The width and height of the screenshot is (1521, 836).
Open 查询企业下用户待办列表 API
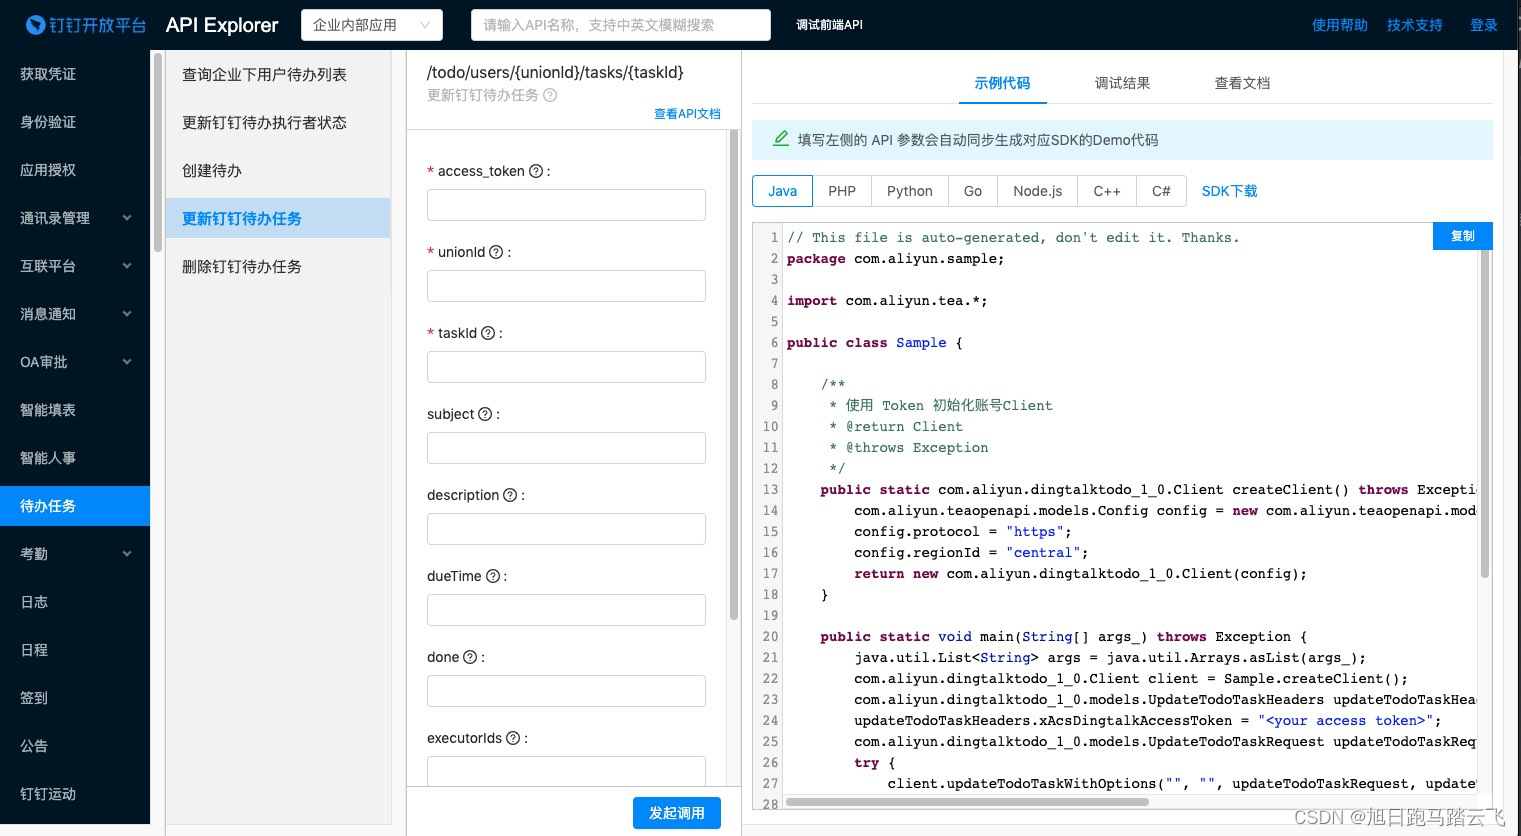coord(278,75)
